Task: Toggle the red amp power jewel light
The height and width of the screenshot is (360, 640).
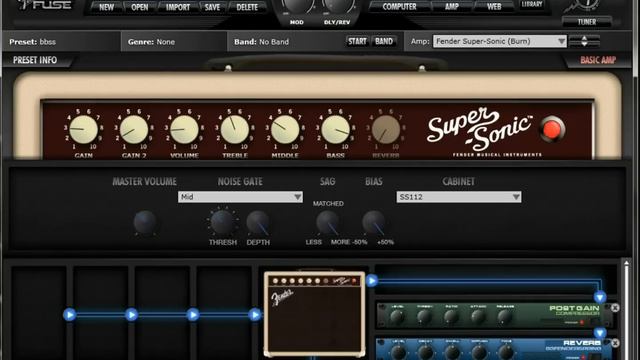Action: [x=552, y=129]
